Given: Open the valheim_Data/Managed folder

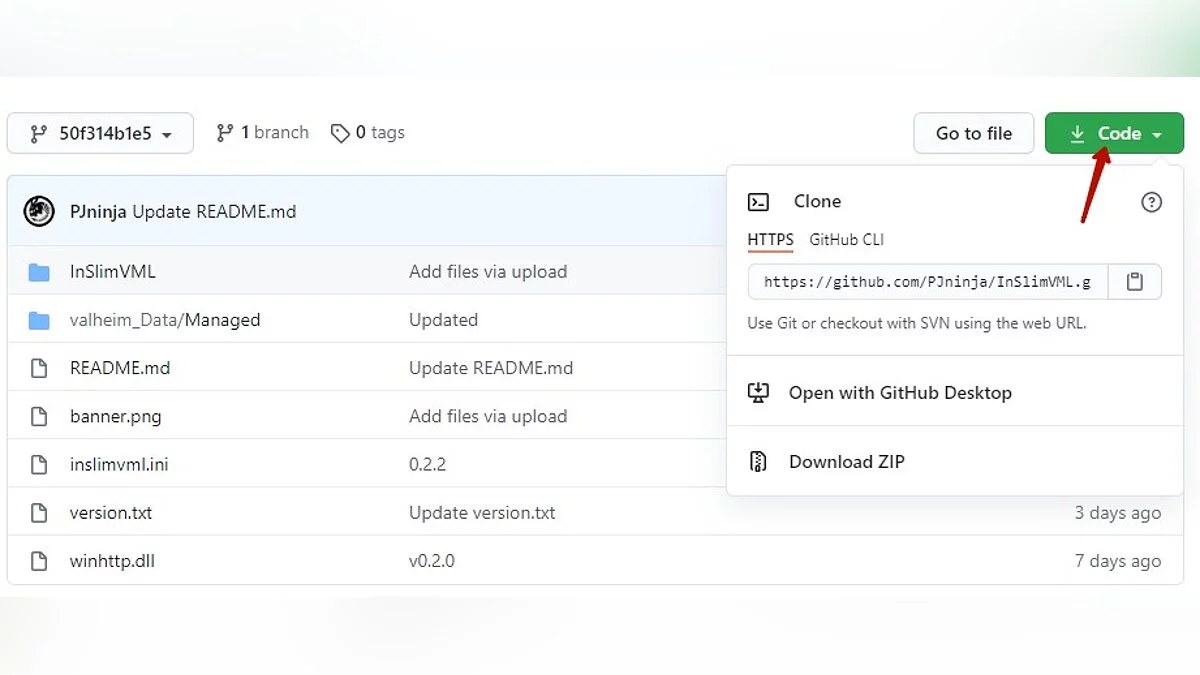Looking at the screenshot, I should point(165,320).
